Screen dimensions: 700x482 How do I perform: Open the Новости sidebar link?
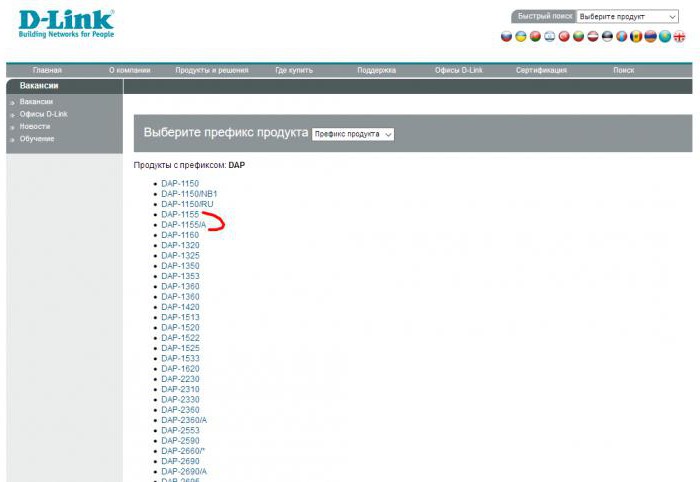click(35, 127)
